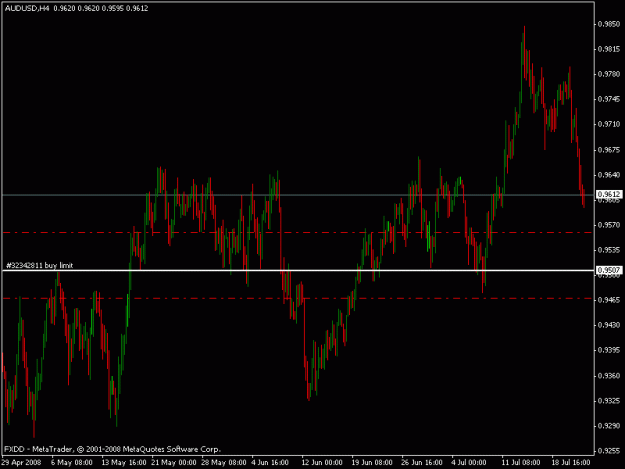Click the 0.9640 price axis label

pos(609,175)
